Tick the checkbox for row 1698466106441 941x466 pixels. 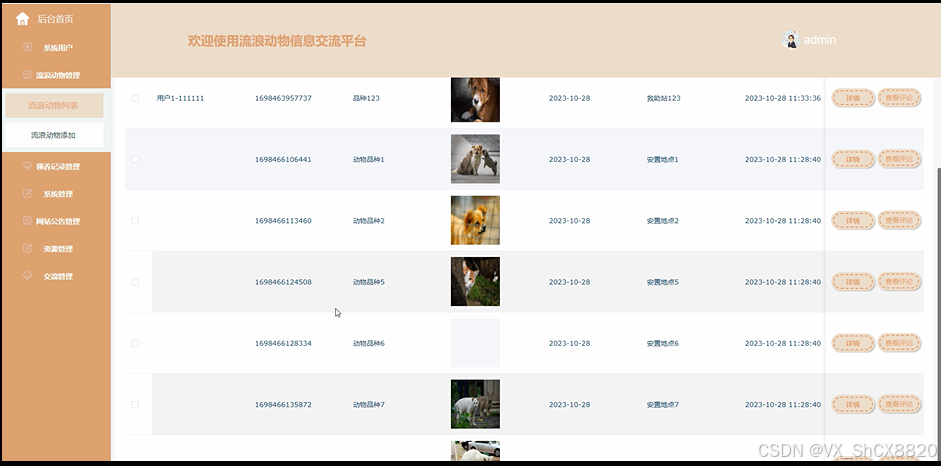135,159
